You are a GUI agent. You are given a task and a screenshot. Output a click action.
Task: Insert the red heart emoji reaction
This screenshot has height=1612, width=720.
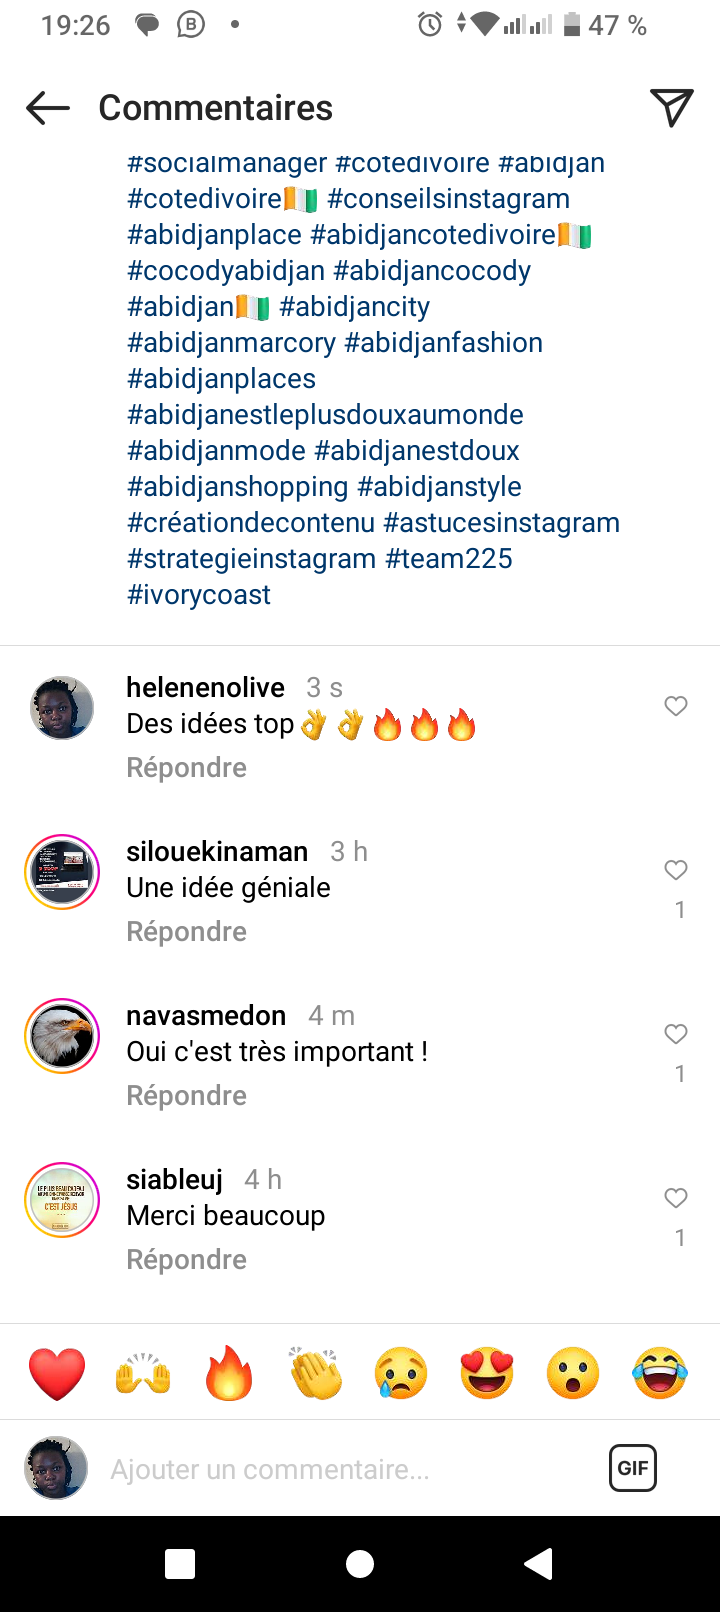click(x=57, y=1373)
